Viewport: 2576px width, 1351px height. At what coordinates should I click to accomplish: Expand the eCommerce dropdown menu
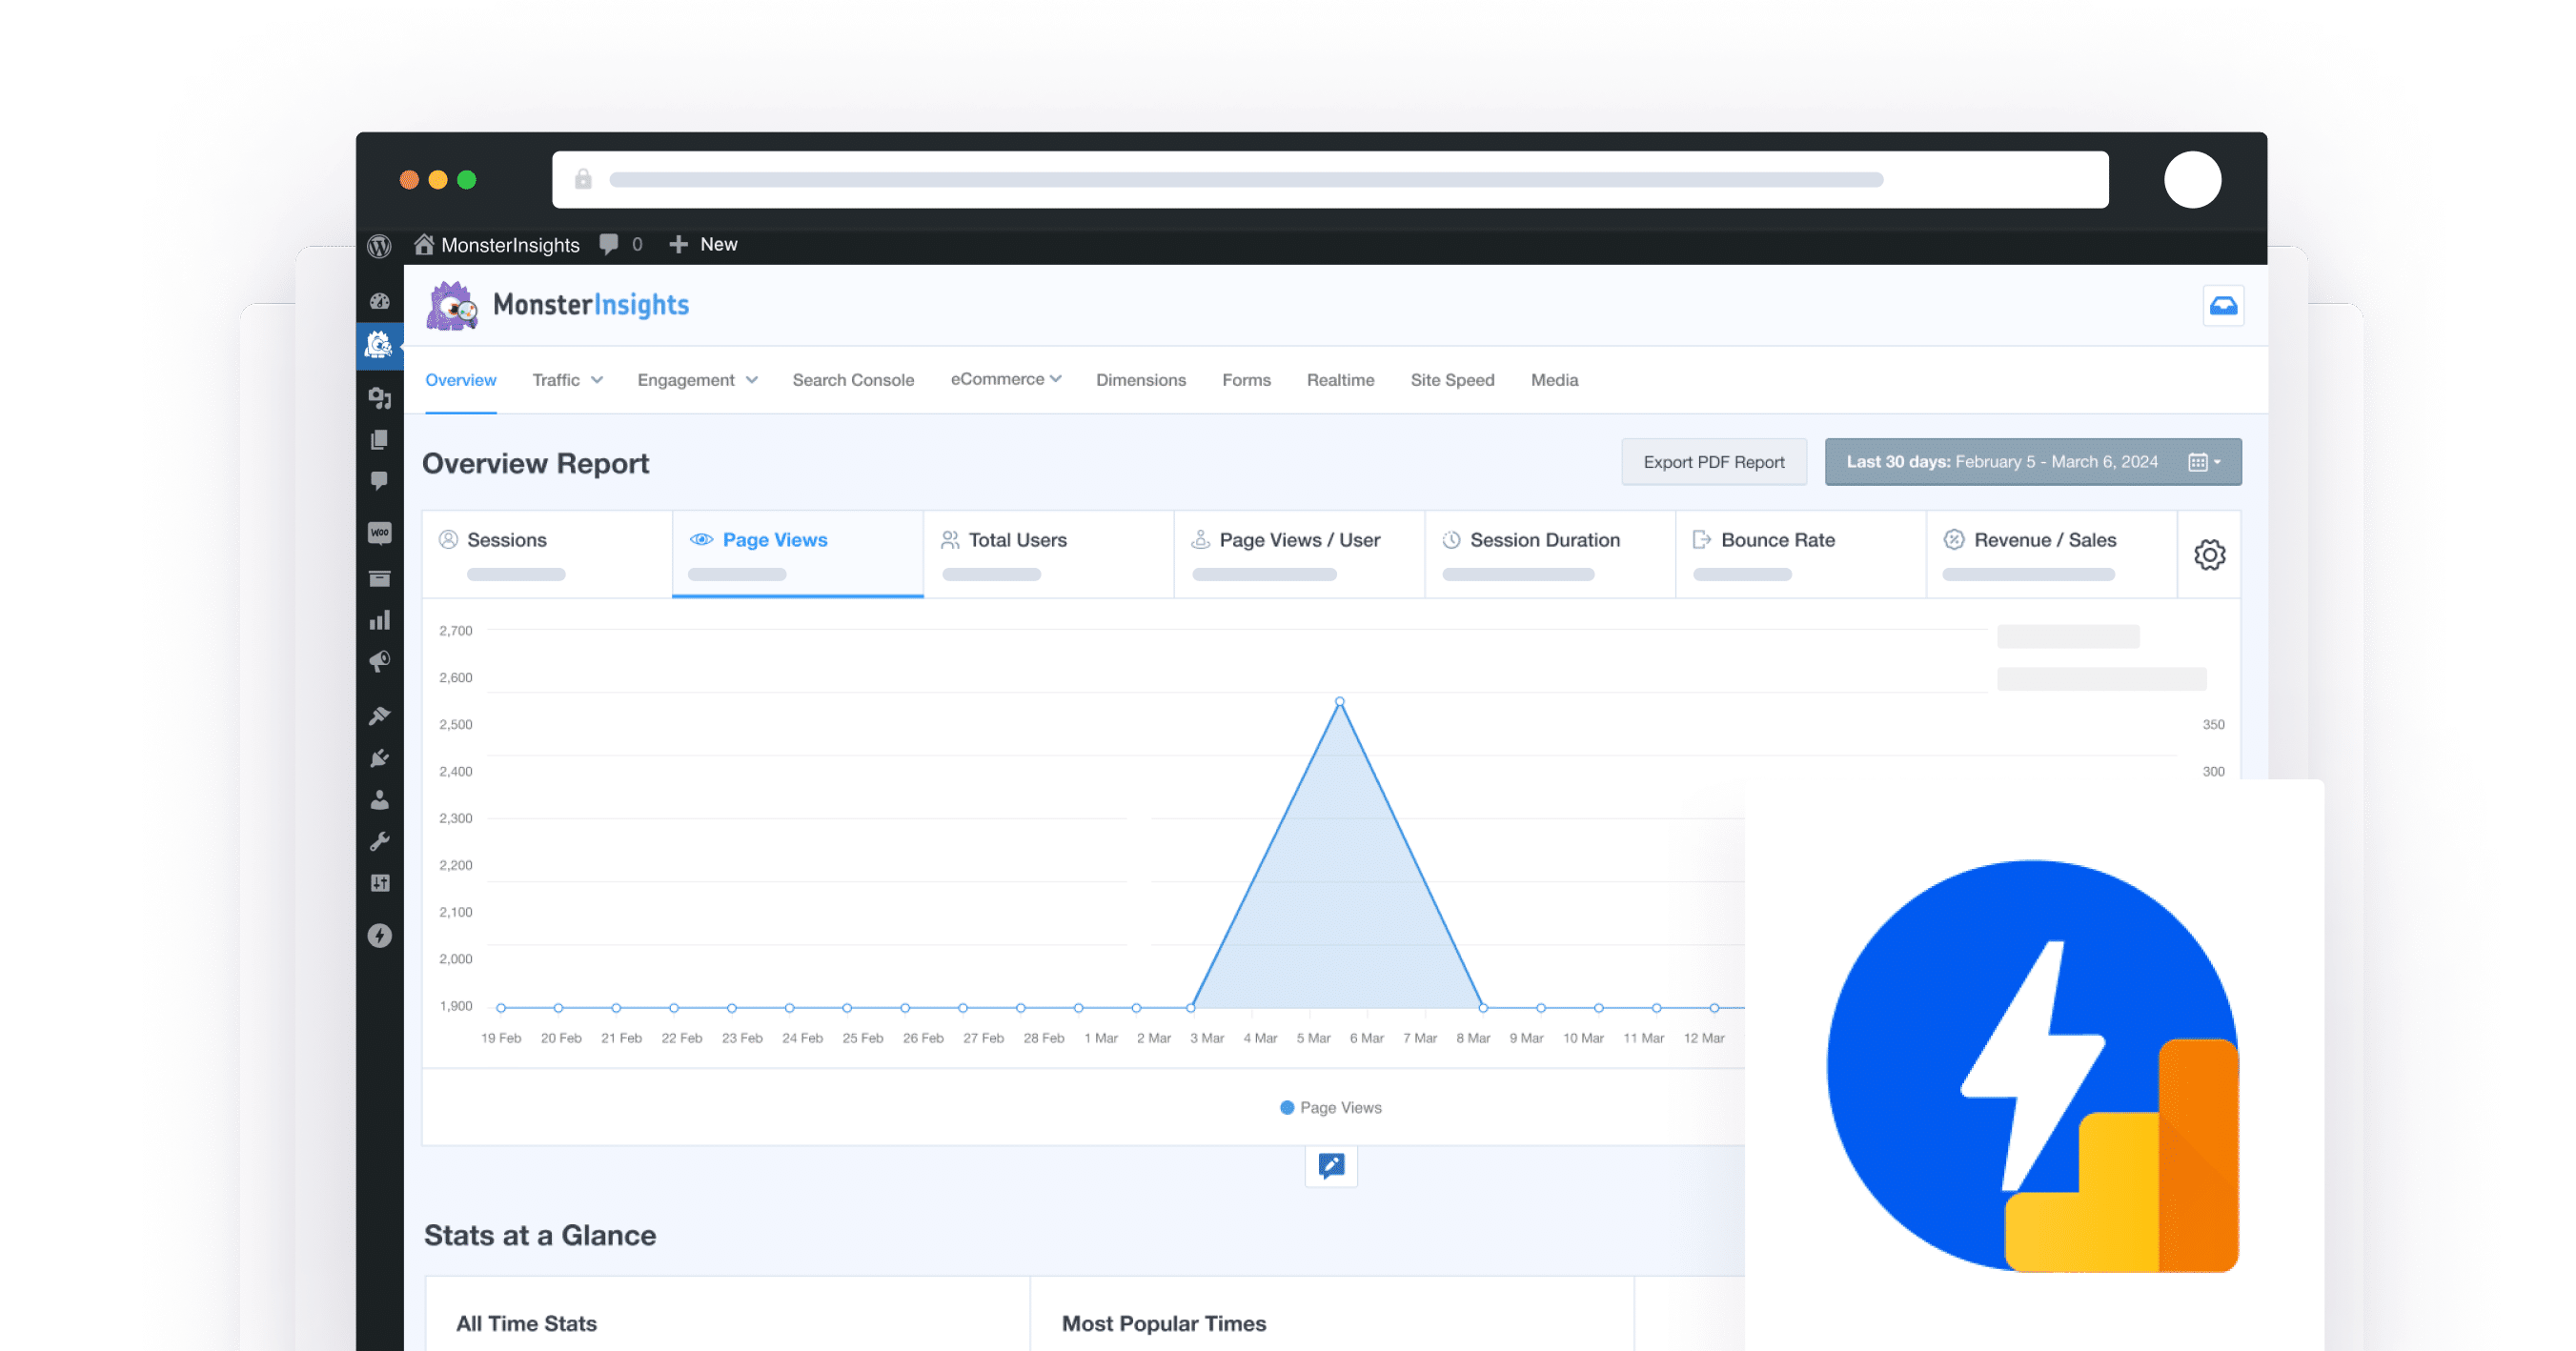click(1006, 379)
